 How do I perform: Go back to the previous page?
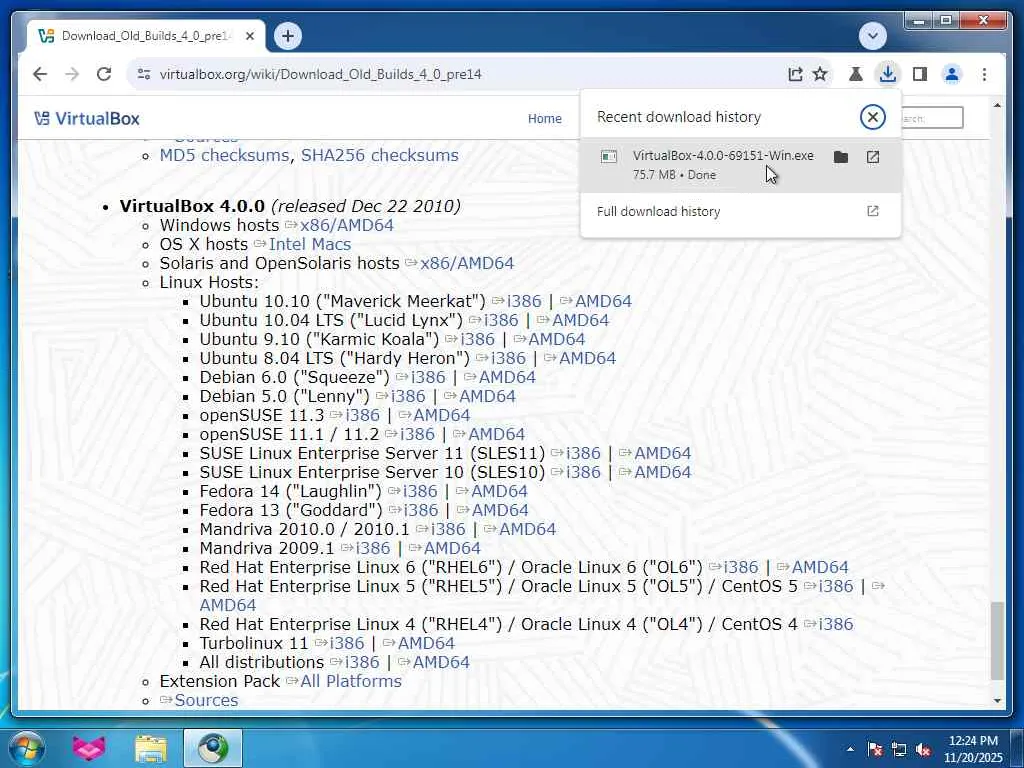tap(40, 74)
